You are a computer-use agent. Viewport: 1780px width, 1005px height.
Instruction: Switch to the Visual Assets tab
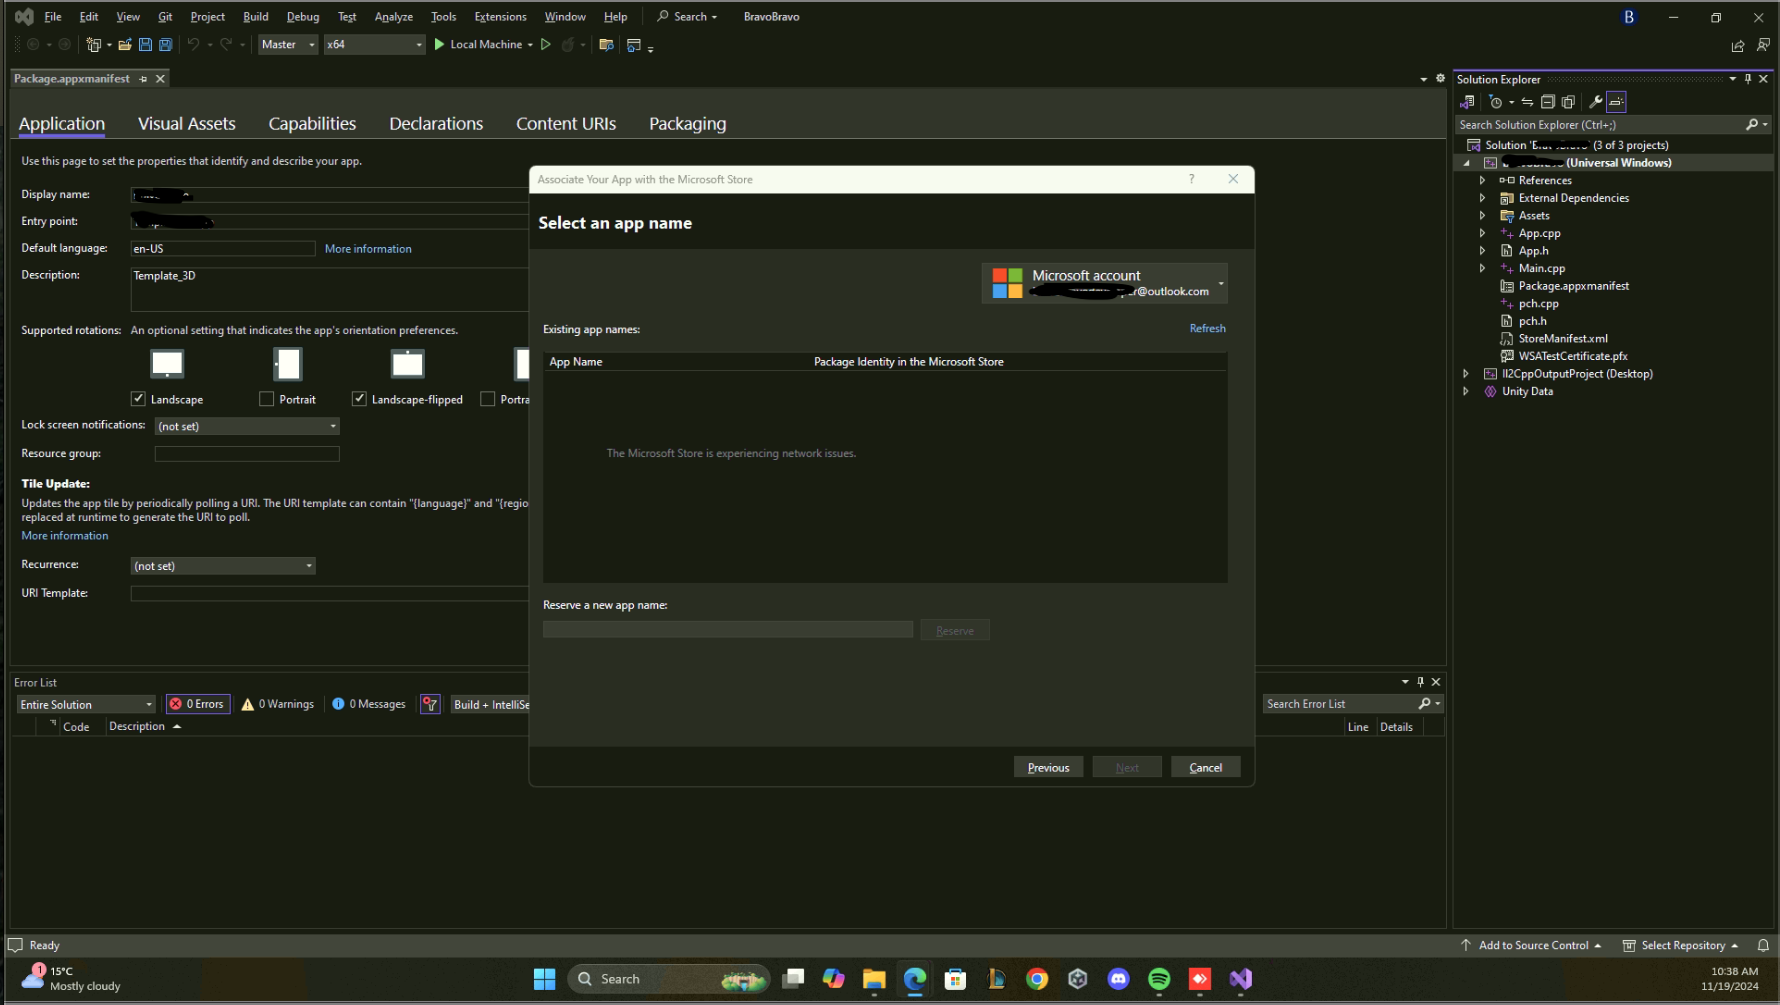tap(187, 124)
